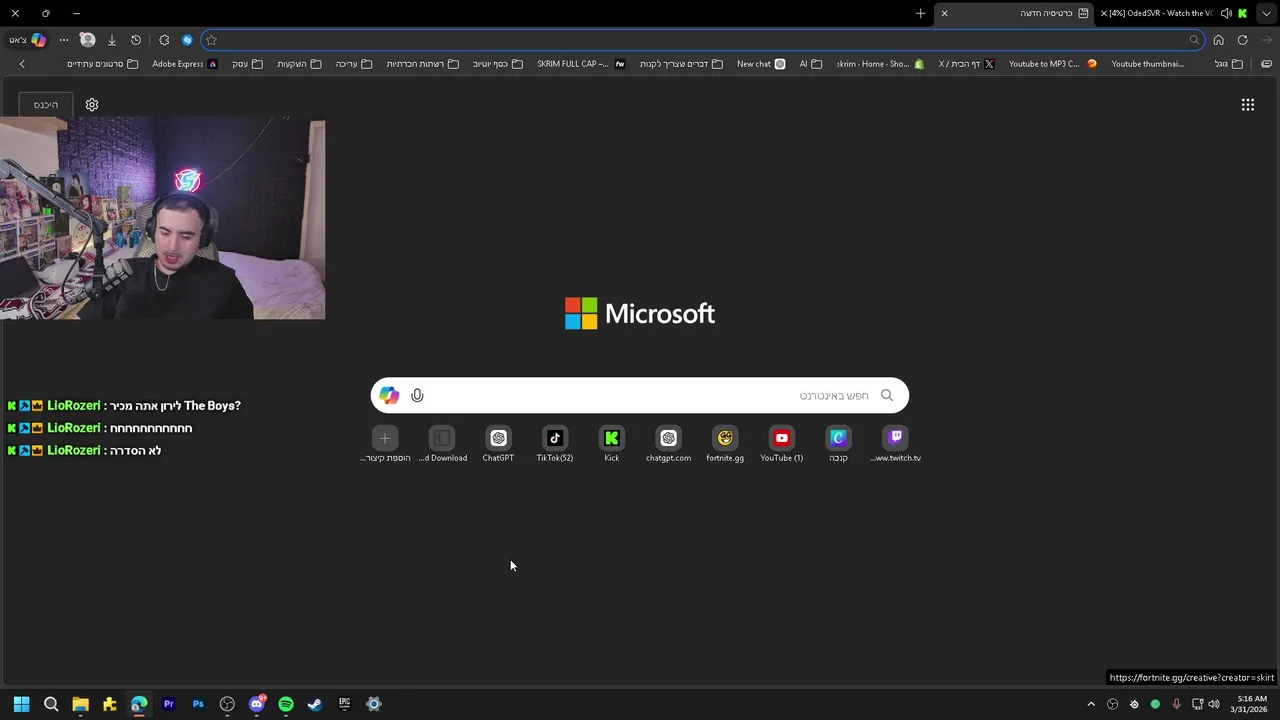Open the twitch.tv quick link

(895, 444)
